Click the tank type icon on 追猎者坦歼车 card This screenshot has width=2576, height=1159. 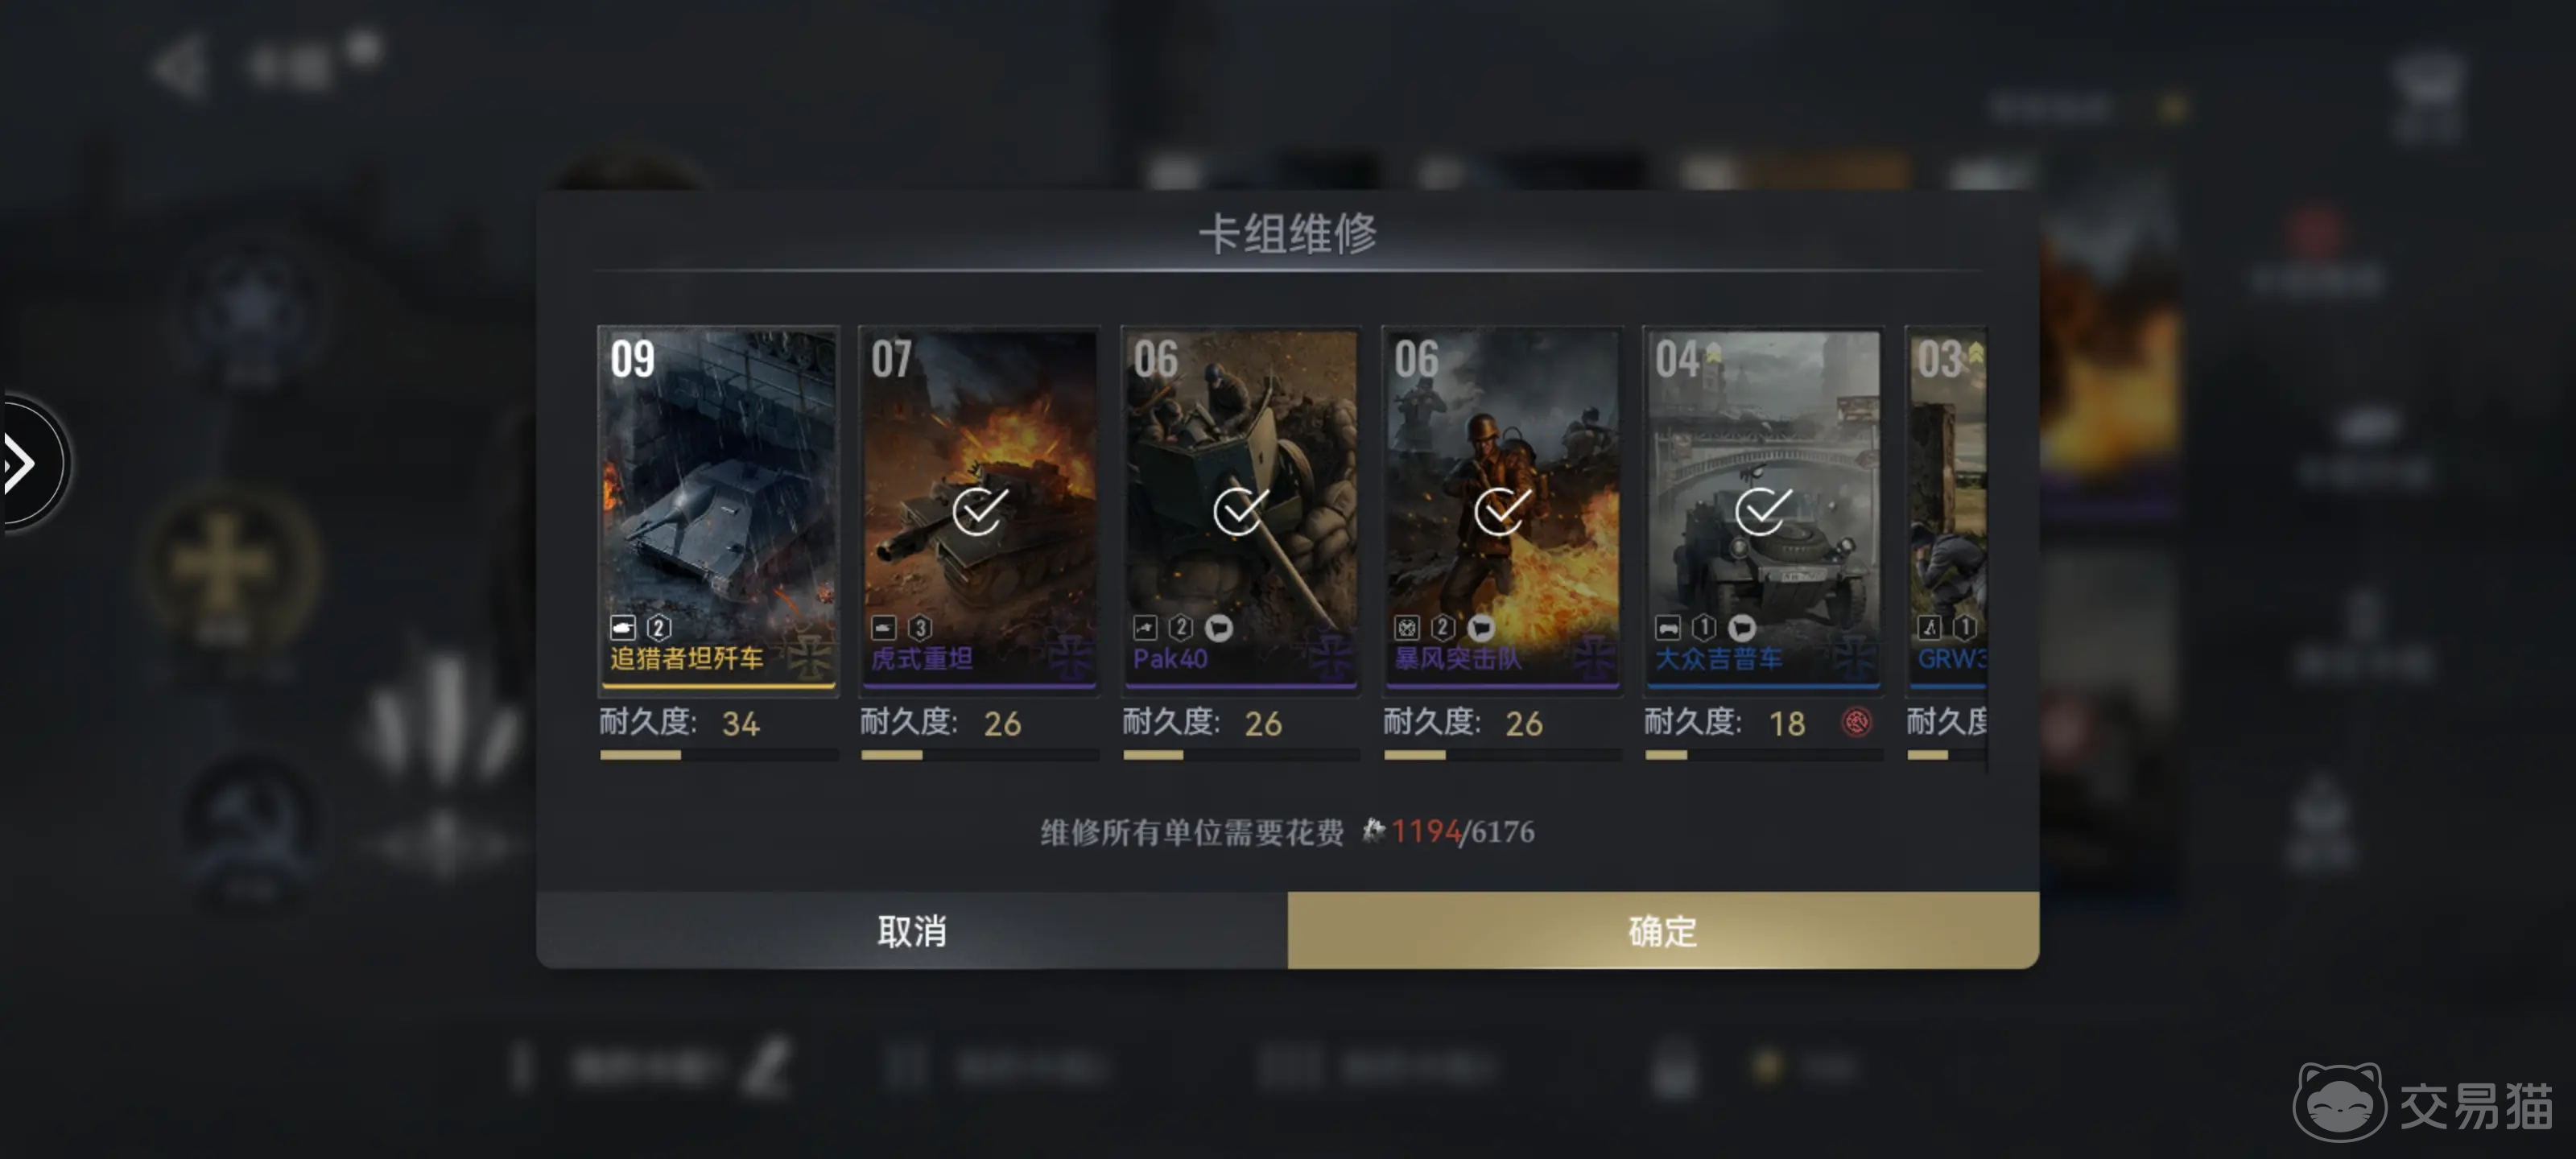(623, 627)
